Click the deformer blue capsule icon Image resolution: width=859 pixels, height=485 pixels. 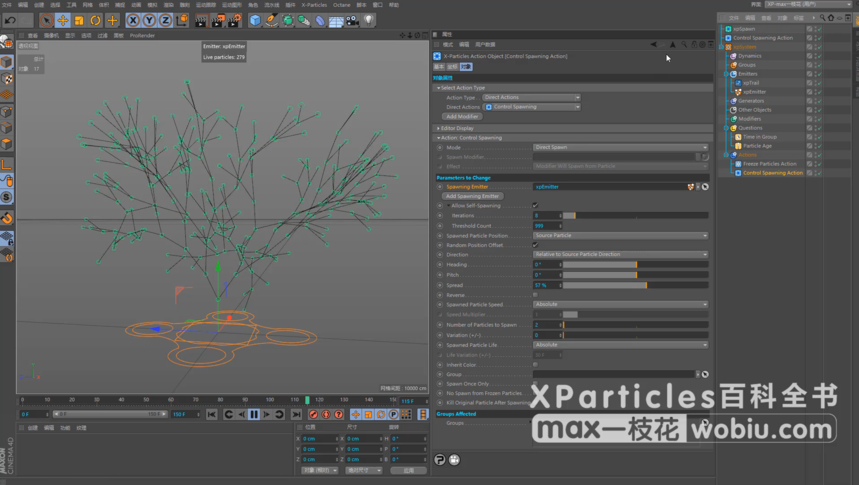click(320, 21)
